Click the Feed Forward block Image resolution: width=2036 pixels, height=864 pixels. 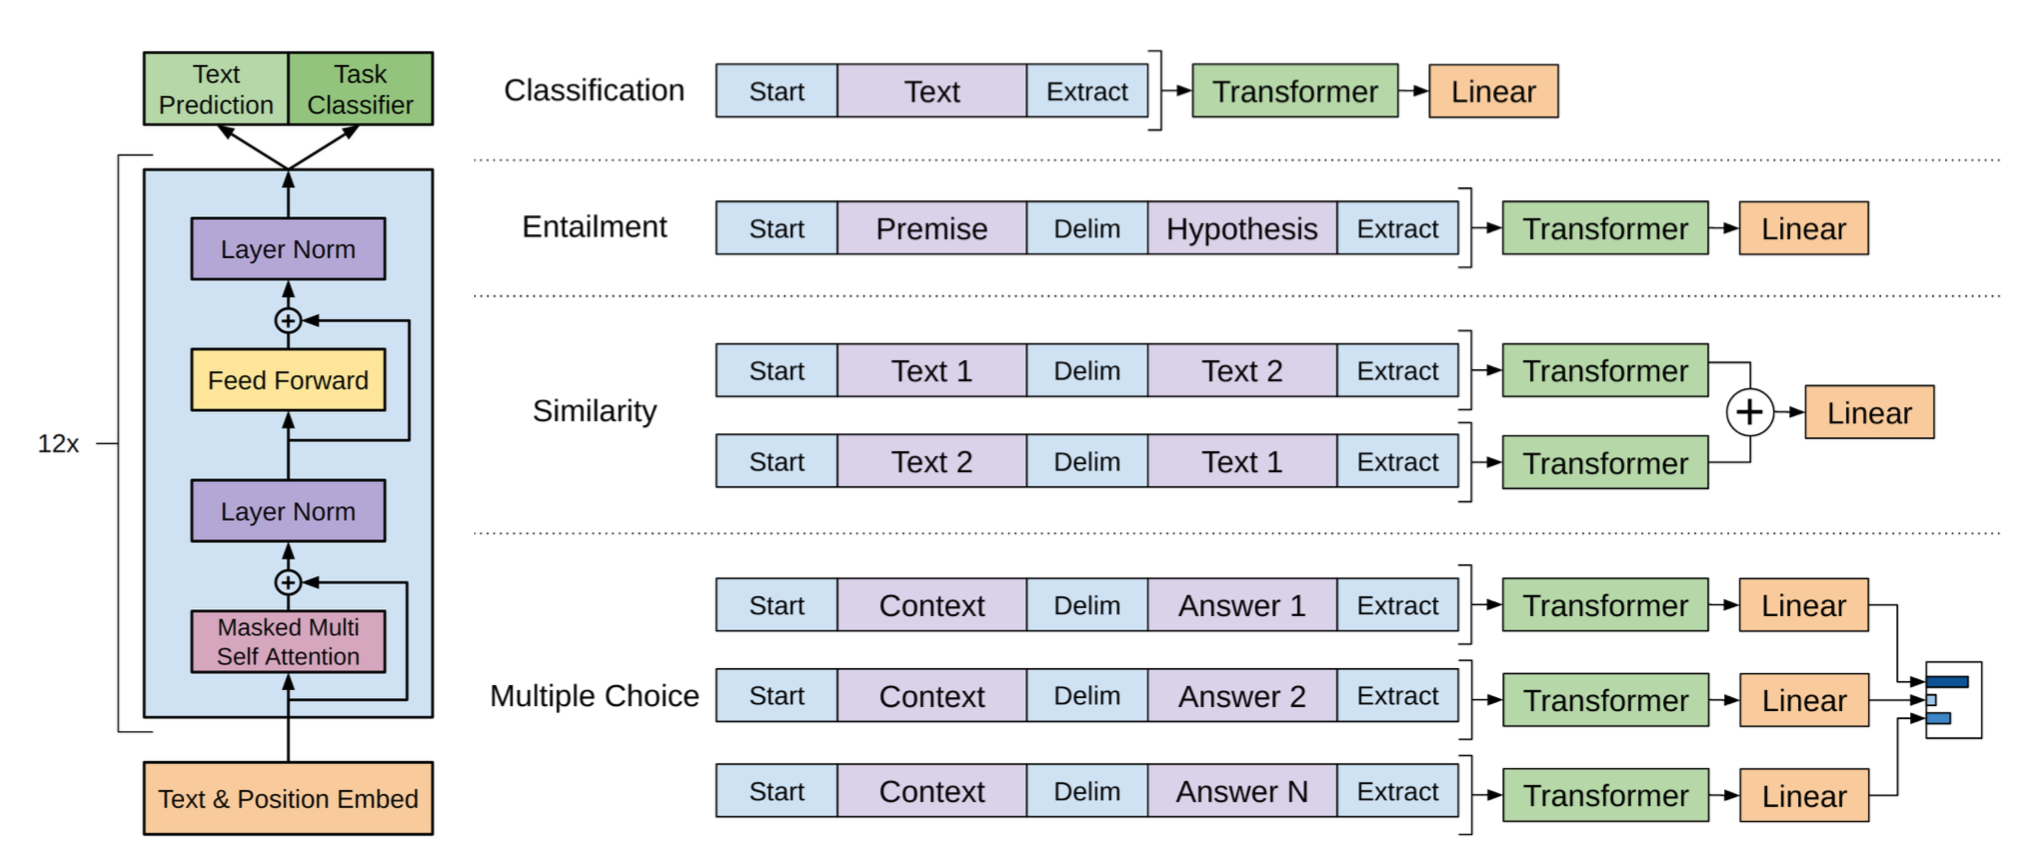click(288, 380)
